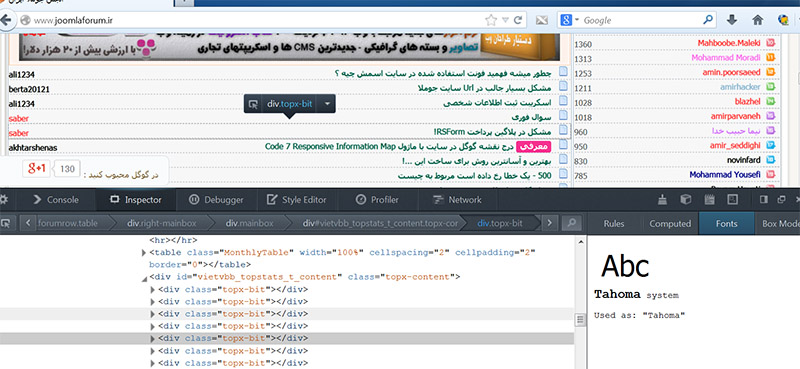Open the Rules side panel tab
800x369 pixels.
coord(614,223)
